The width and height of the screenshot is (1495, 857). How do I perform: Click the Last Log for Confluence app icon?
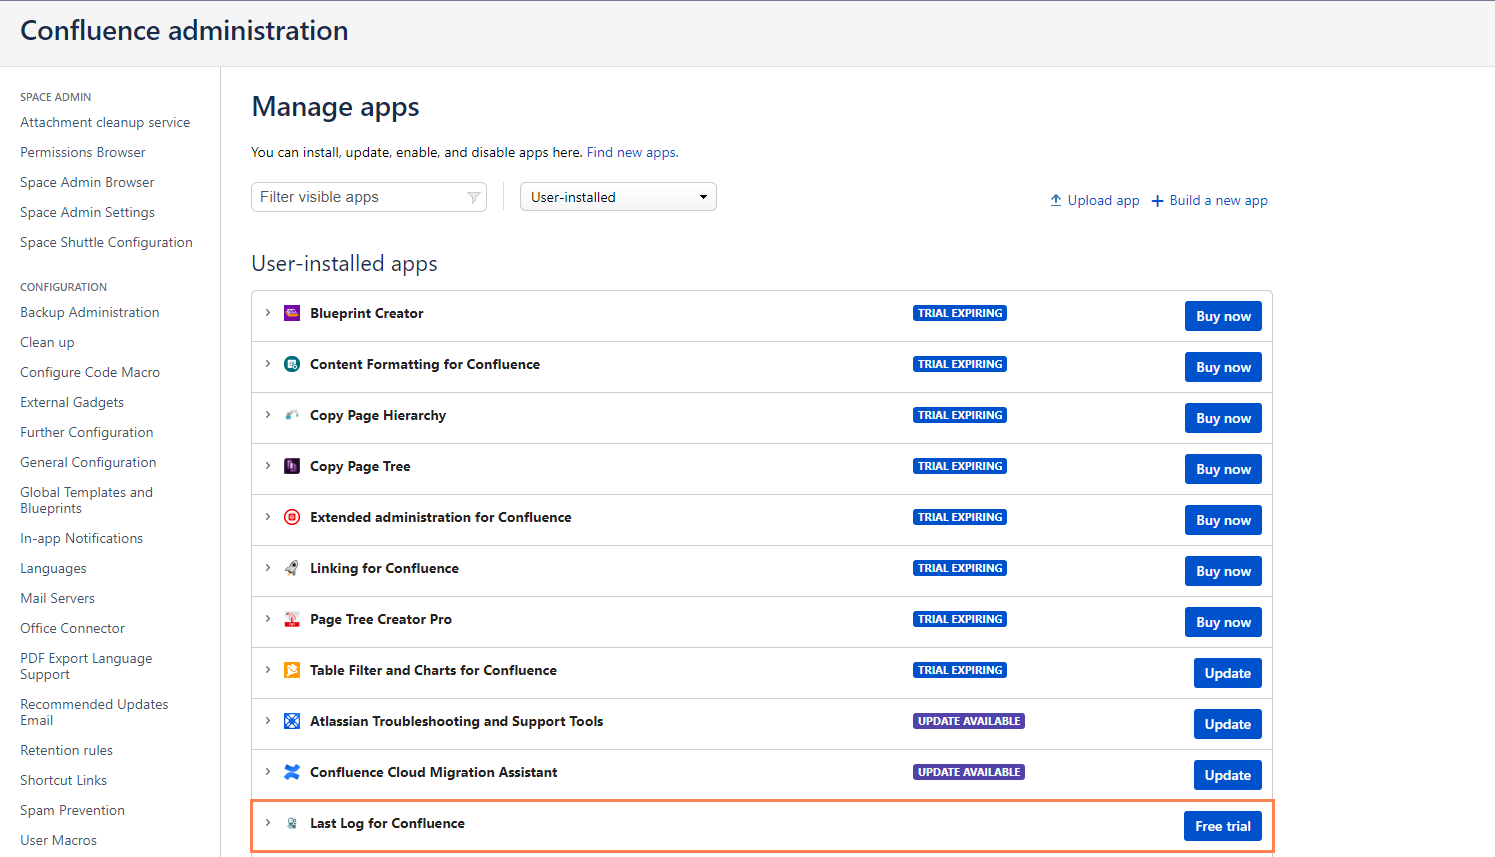pos(291,823)
